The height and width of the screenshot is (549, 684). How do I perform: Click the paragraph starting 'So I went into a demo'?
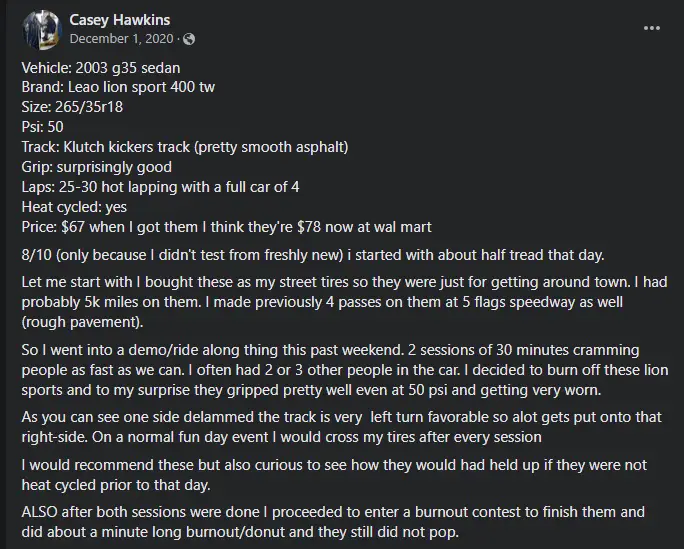point(345,370)
